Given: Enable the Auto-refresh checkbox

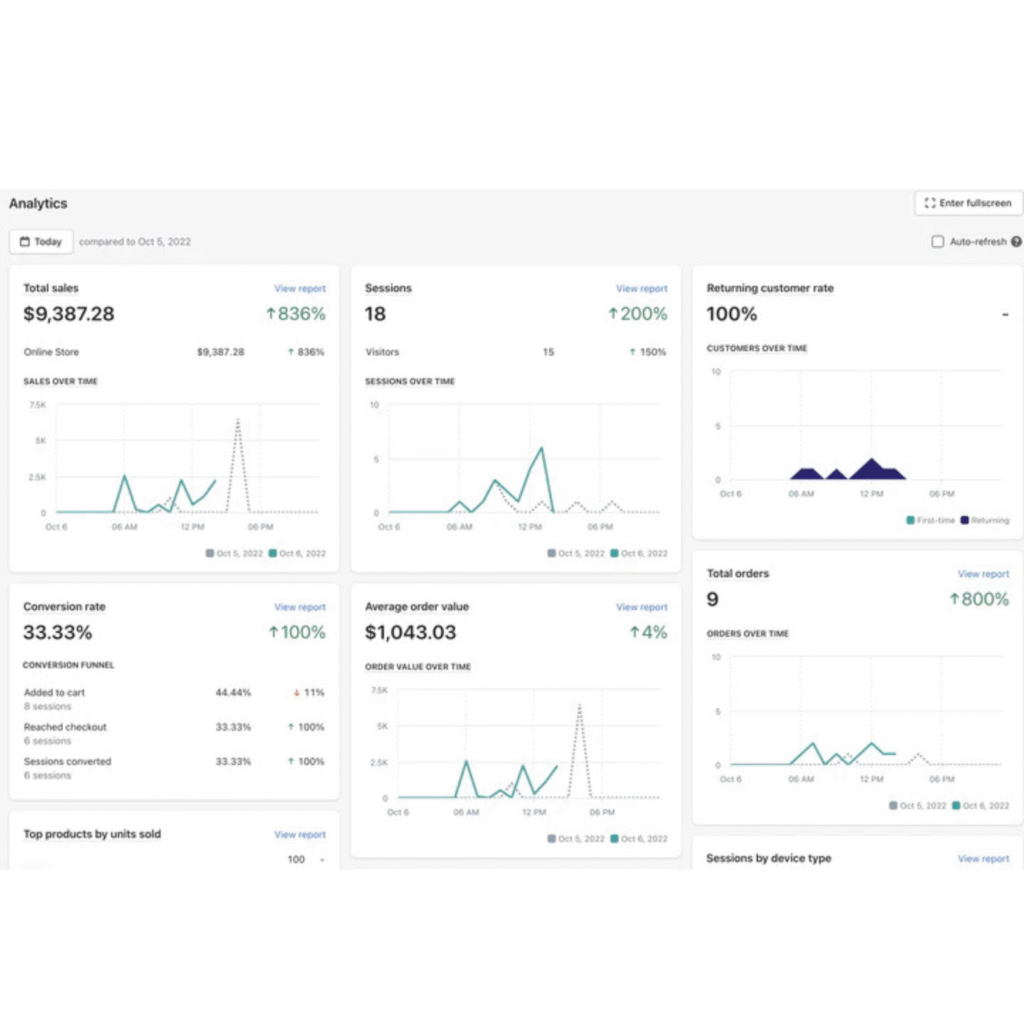Looking at the screenshot, I should tap(937, 242).
